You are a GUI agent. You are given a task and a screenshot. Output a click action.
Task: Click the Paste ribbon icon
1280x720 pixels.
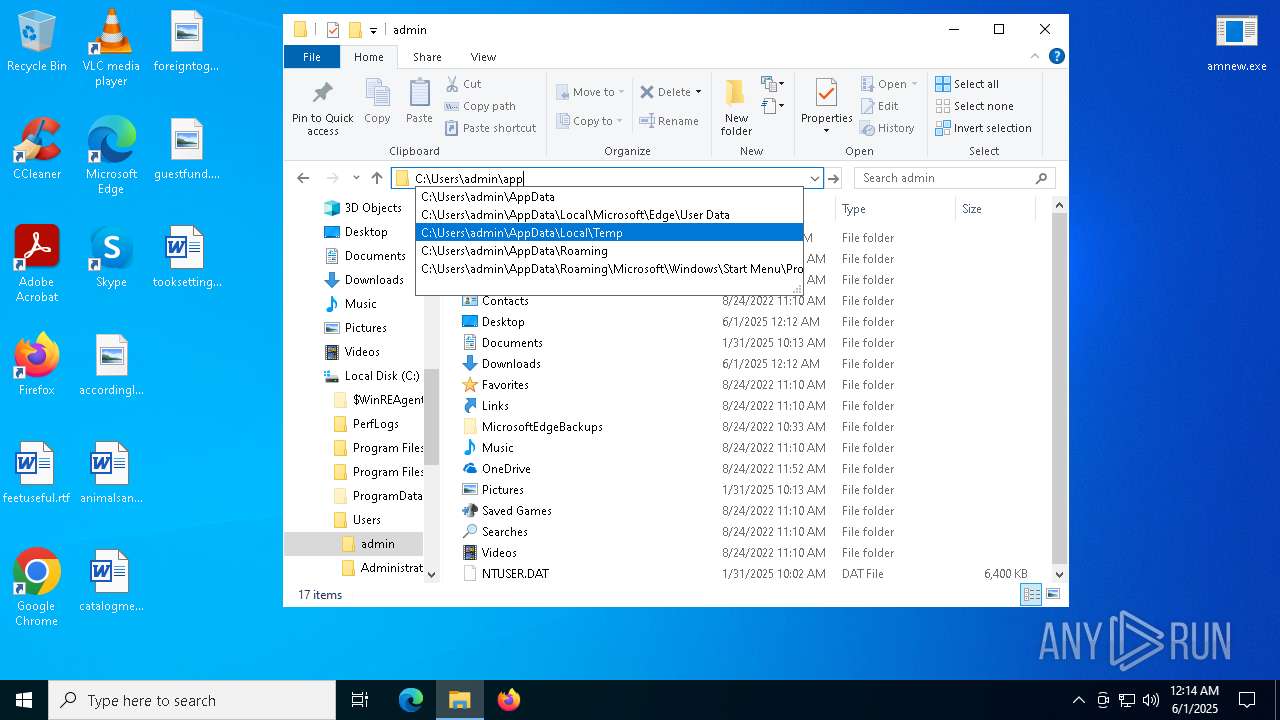[419, 103]
